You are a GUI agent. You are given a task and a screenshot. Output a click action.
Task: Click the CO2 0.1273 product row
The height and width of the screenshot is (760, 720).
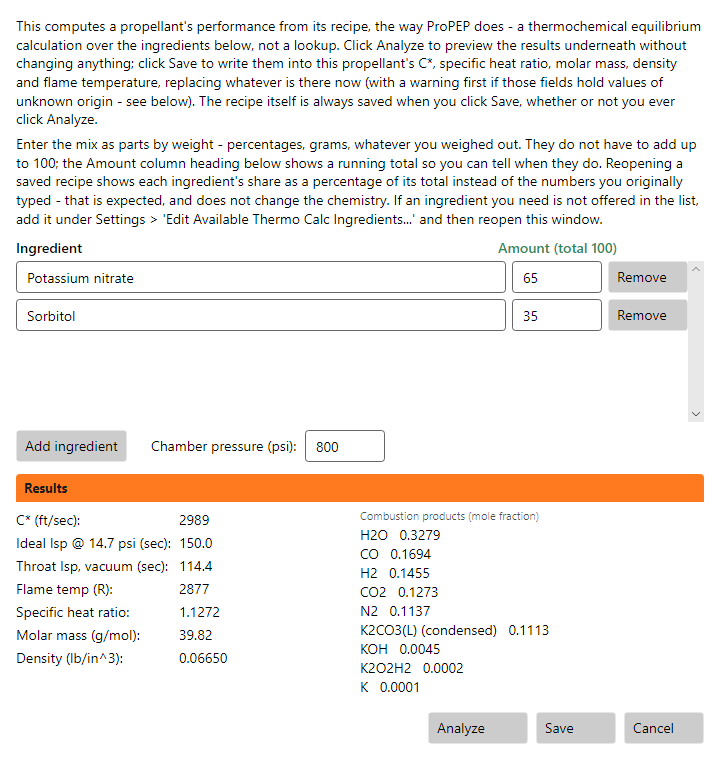399,592
